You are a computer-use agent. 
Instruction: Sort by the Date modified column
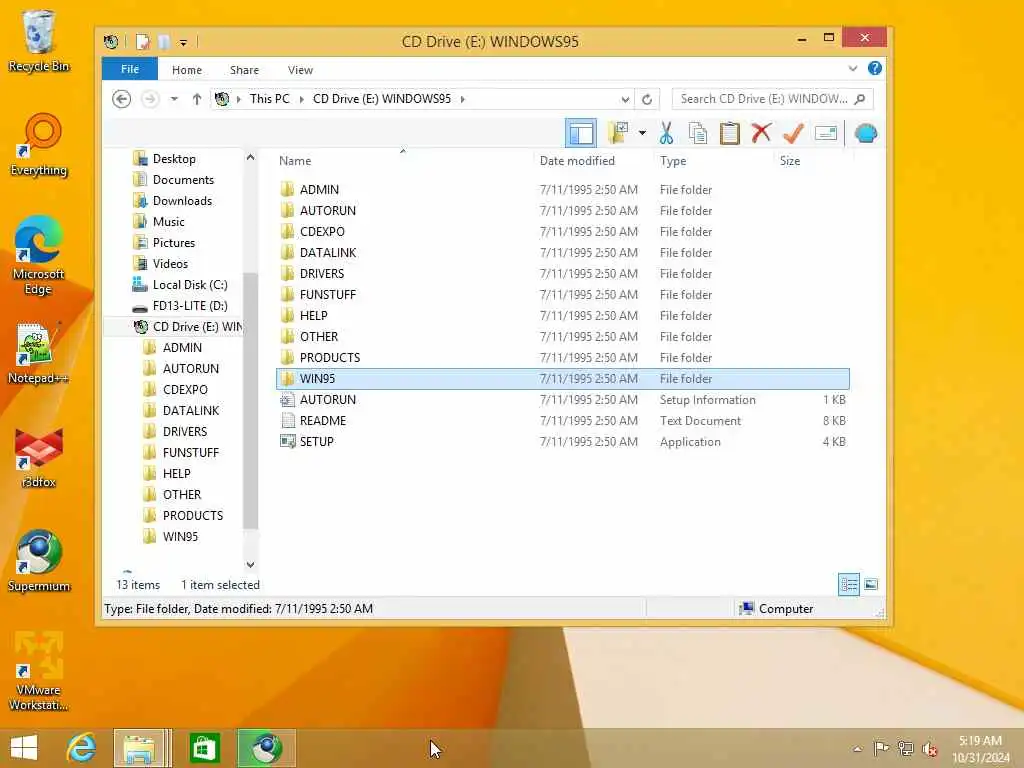click(577, 161)
